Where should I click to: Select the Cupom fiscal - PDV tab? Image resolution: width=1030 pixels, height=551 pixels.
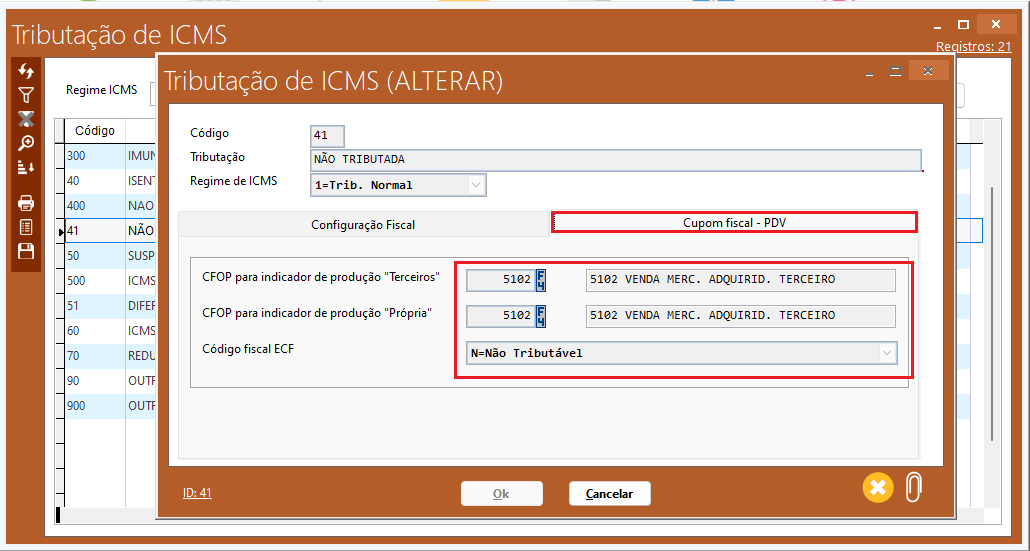pos(734,223)
